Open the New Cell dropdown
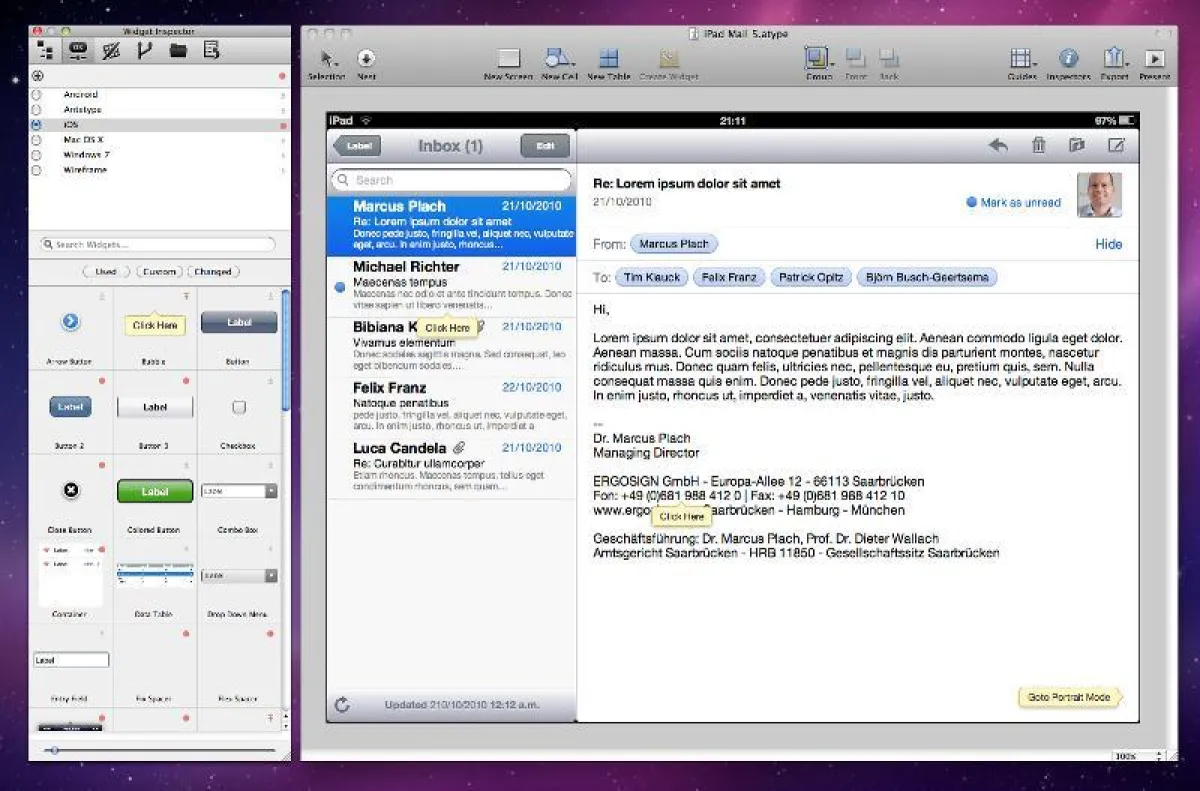The image size is (1200, 791). tap(559, 59)
